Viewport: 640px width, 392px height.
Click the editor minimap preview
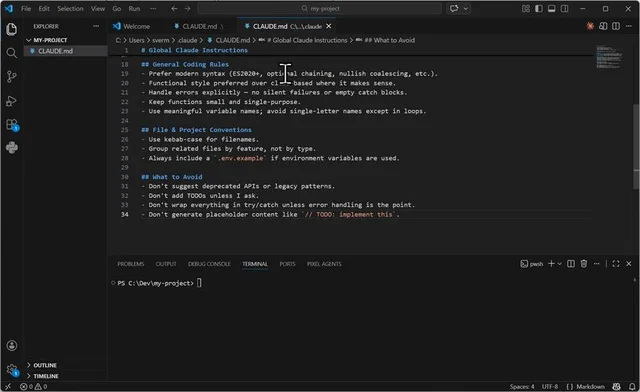click(x=609, y=56)
